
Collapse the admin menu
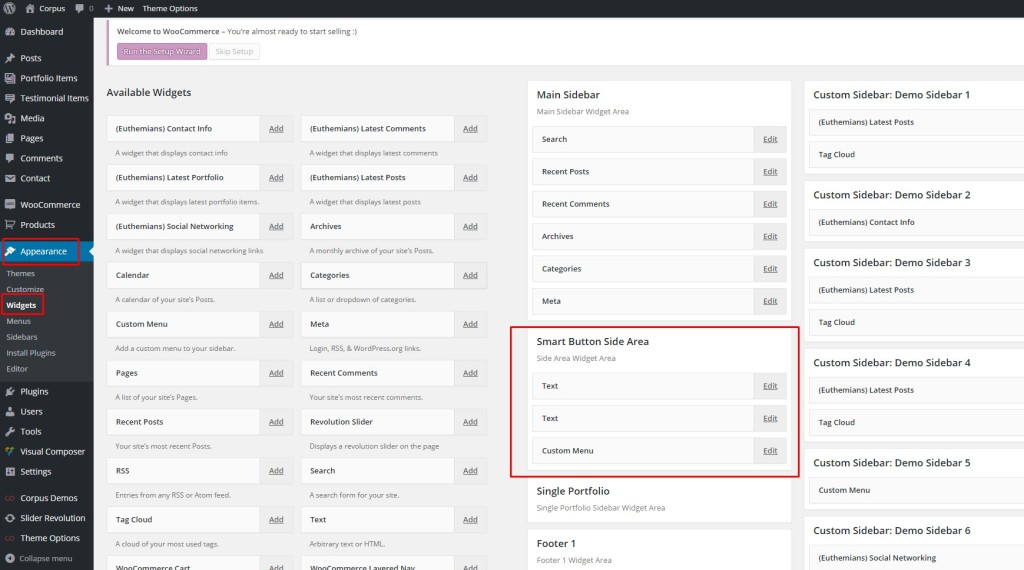pyautogui.click(x=38, y=558)
